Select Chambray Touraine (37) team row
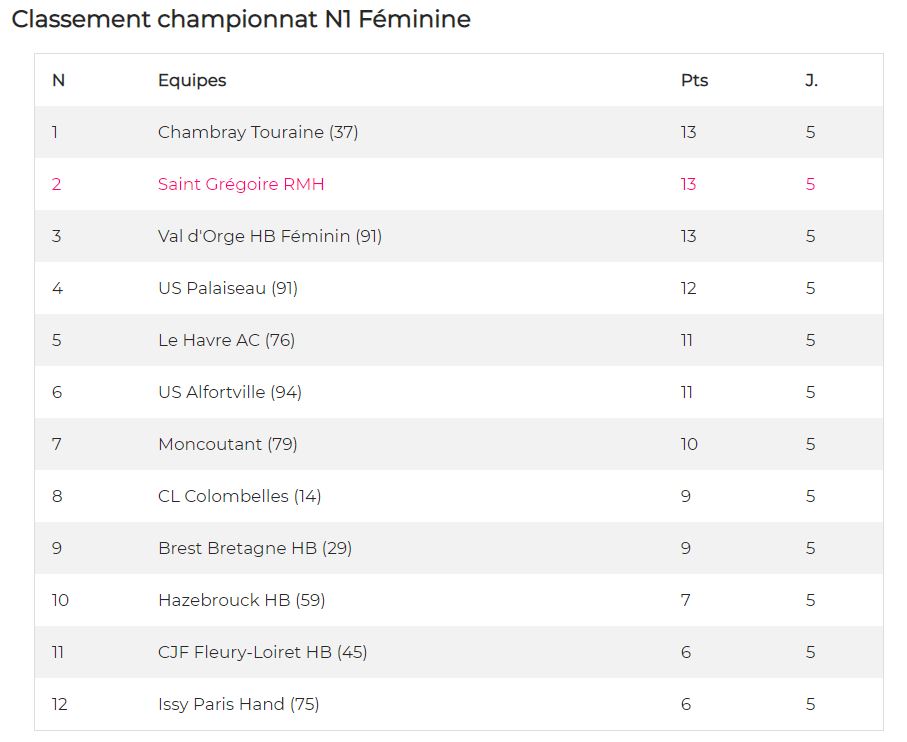Image resolution: width=907 pixels, height=742 pixels. [x=459, y=132]
